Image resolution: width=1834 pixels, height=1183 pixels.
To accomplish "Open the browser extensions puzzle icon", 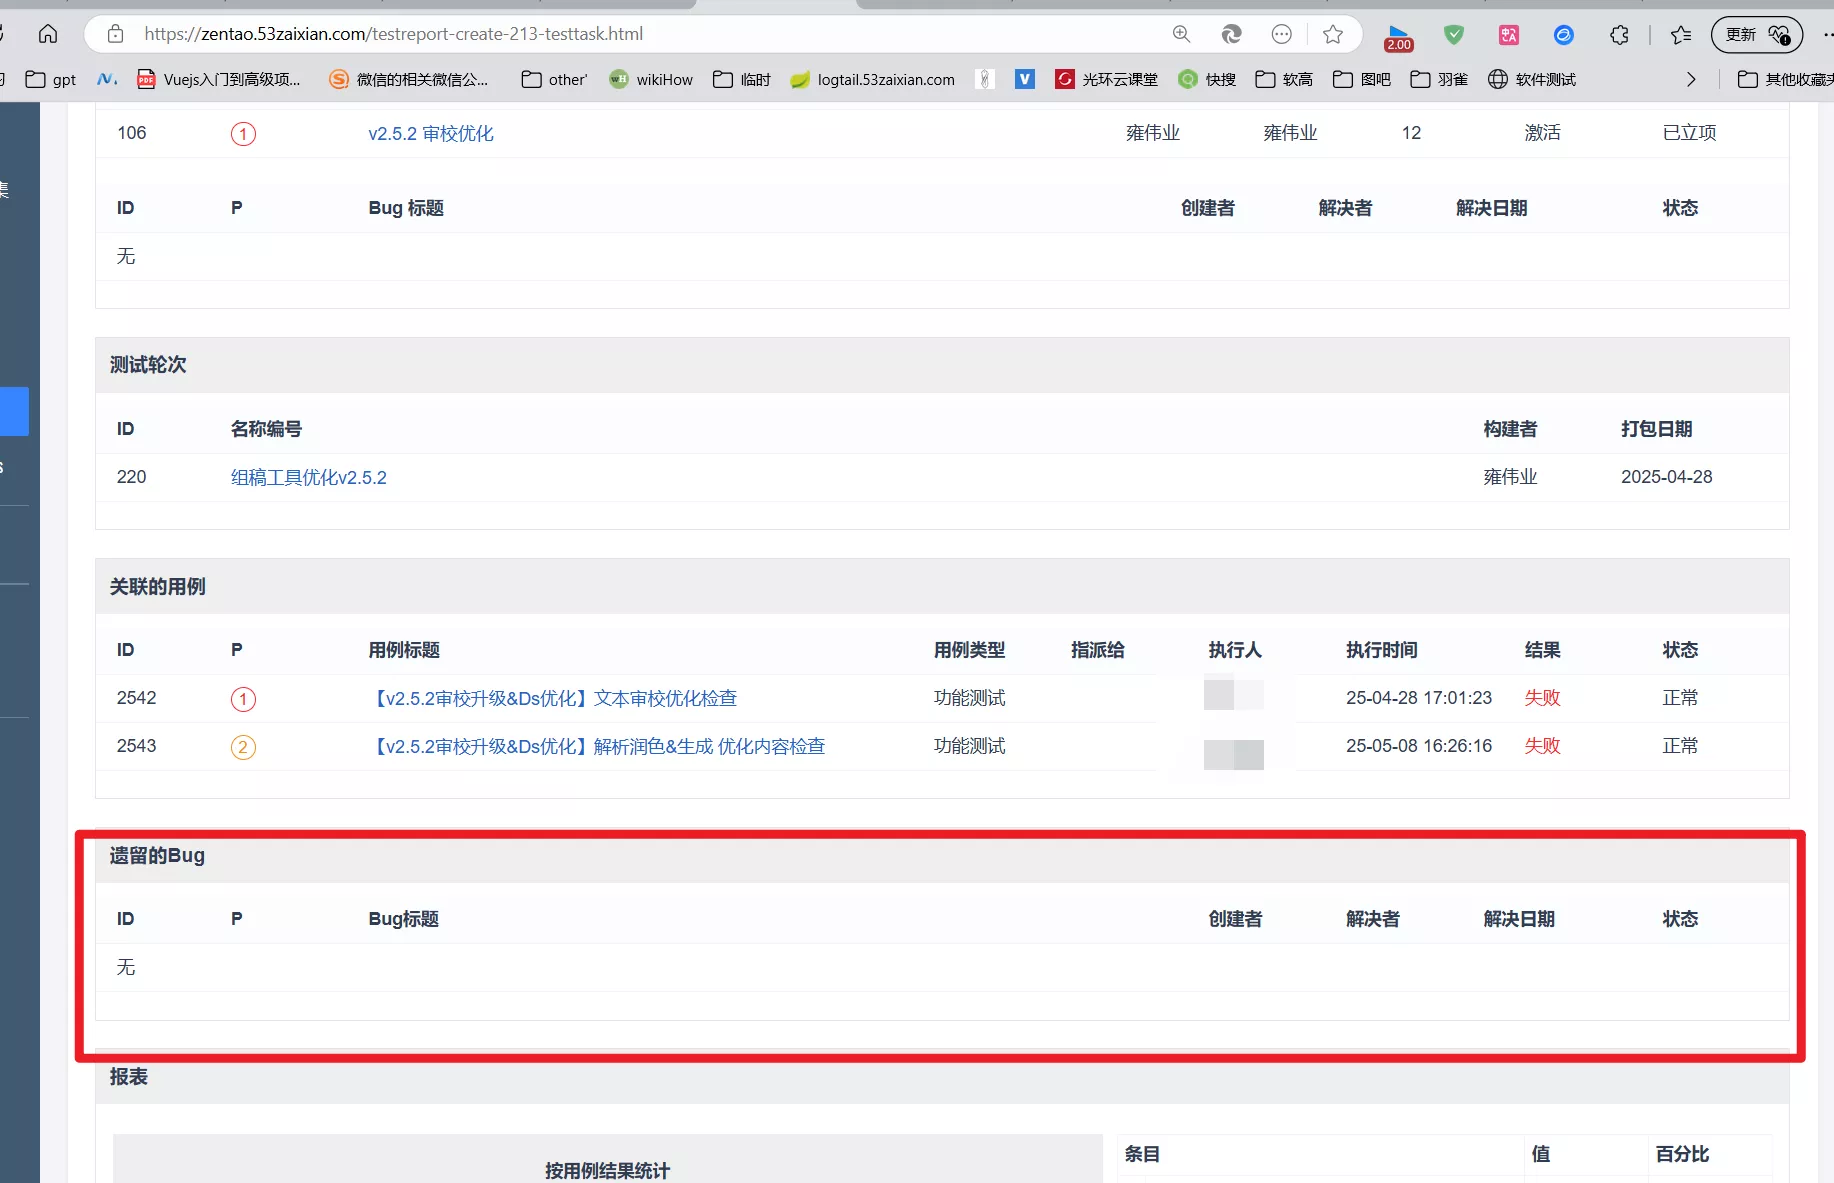I will (x=1619, y=35).
